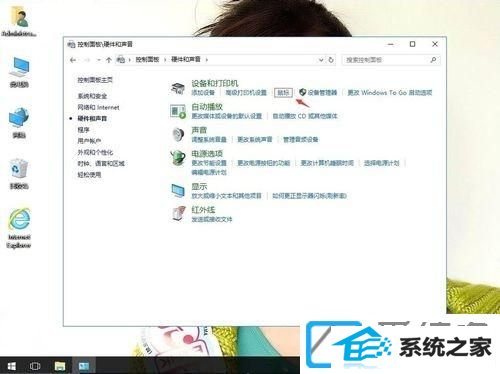Click the AutoPlay category icon
This screenshot has height=374, width=500.
coord(178,111)
